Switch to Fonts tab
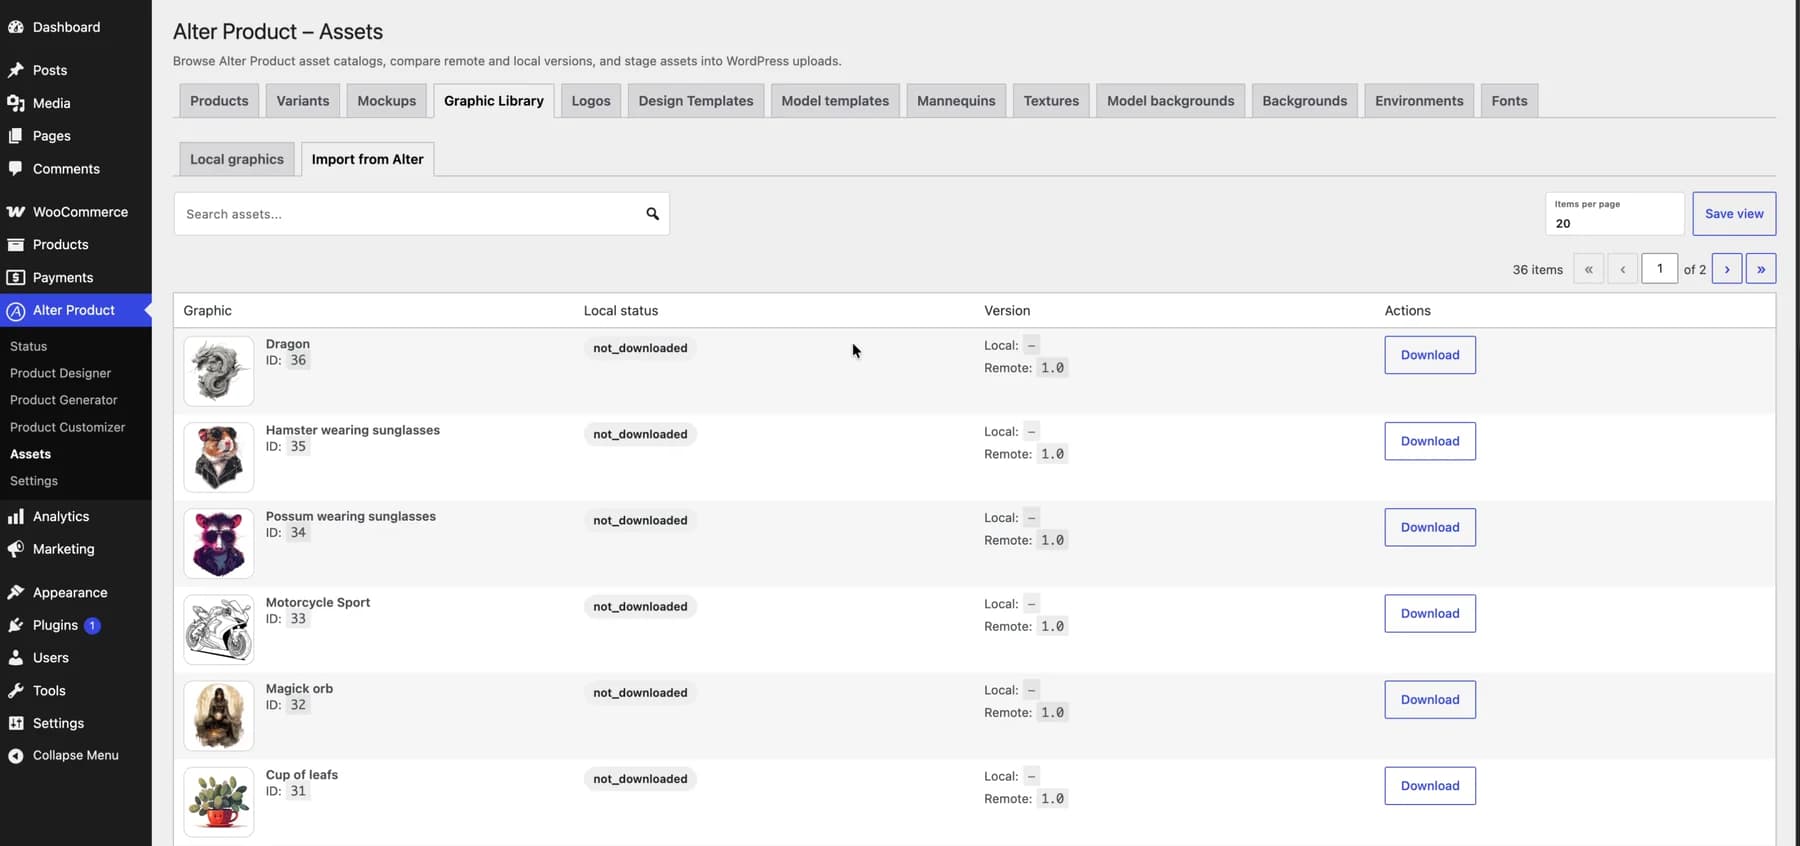Viewport: 1800px width, 846px height. click(1510, 101)
